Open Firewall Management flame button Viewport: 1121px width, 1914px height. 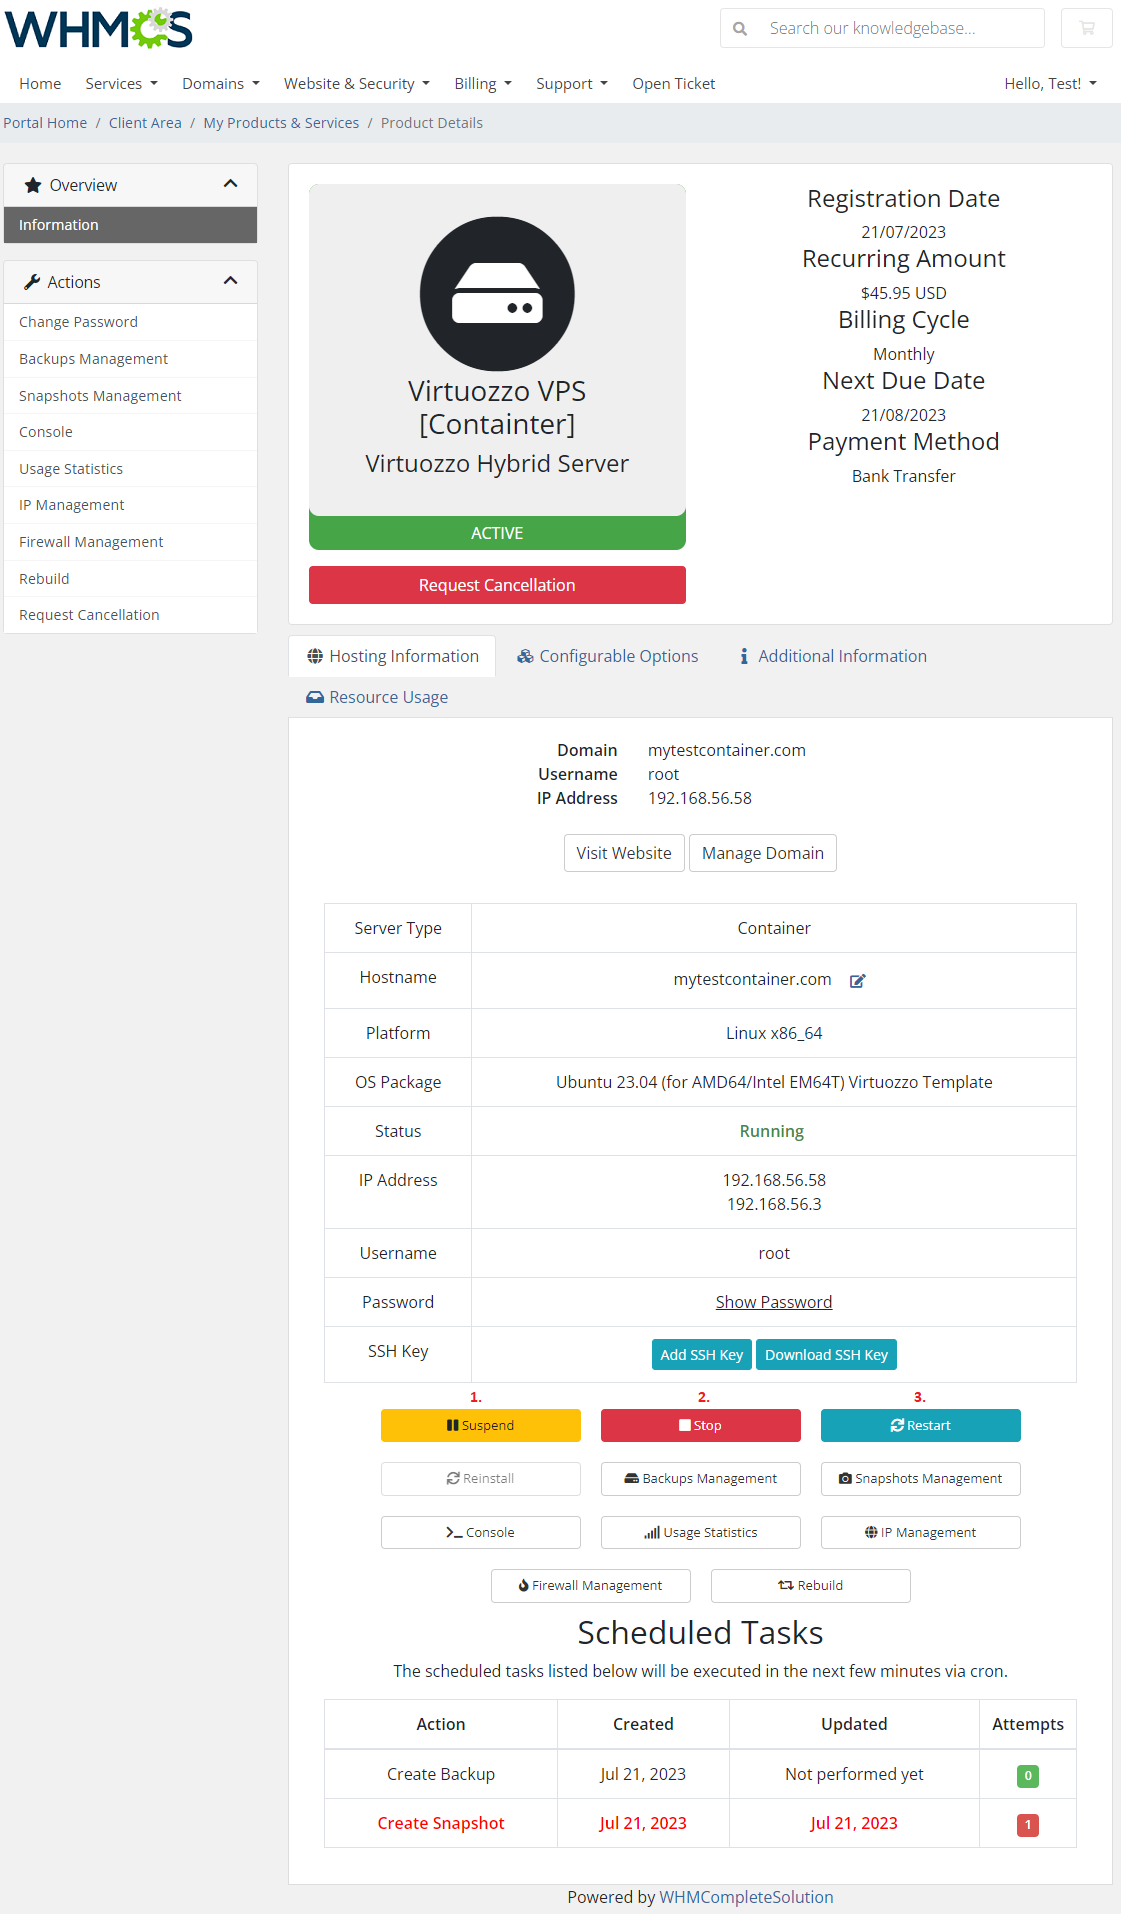tap(591, 1586)
